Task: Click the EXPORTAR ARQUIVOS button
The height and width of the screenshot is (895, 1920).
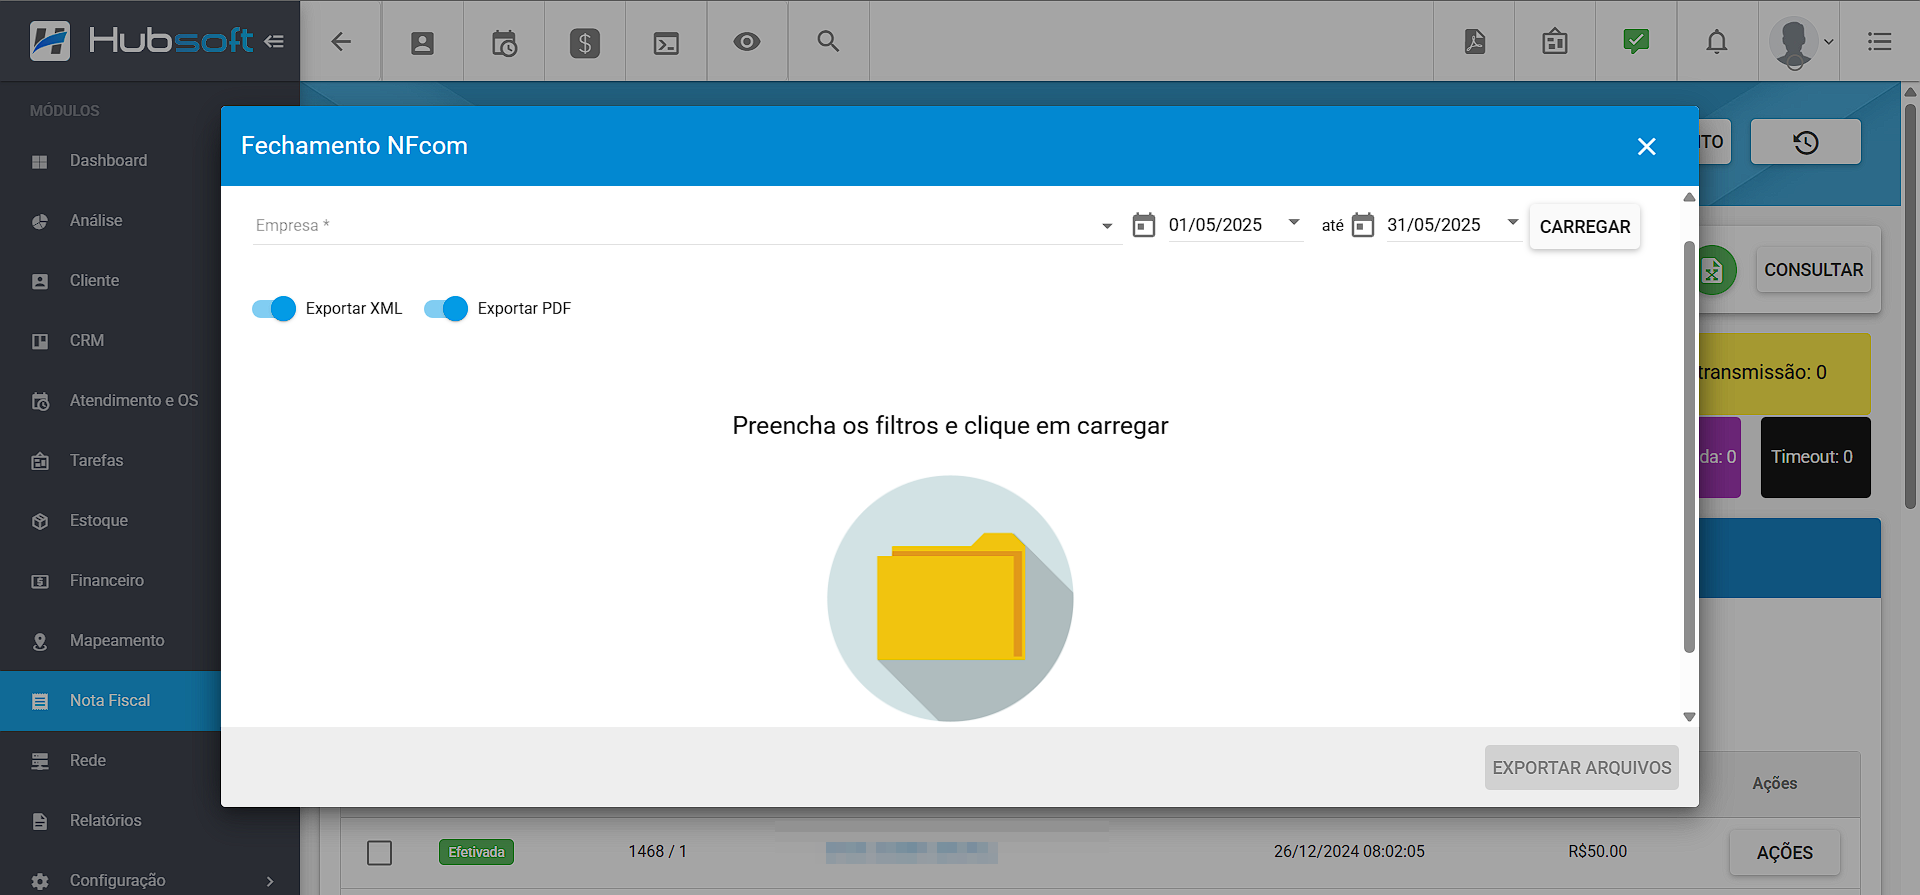Action: pos(1582,768)
